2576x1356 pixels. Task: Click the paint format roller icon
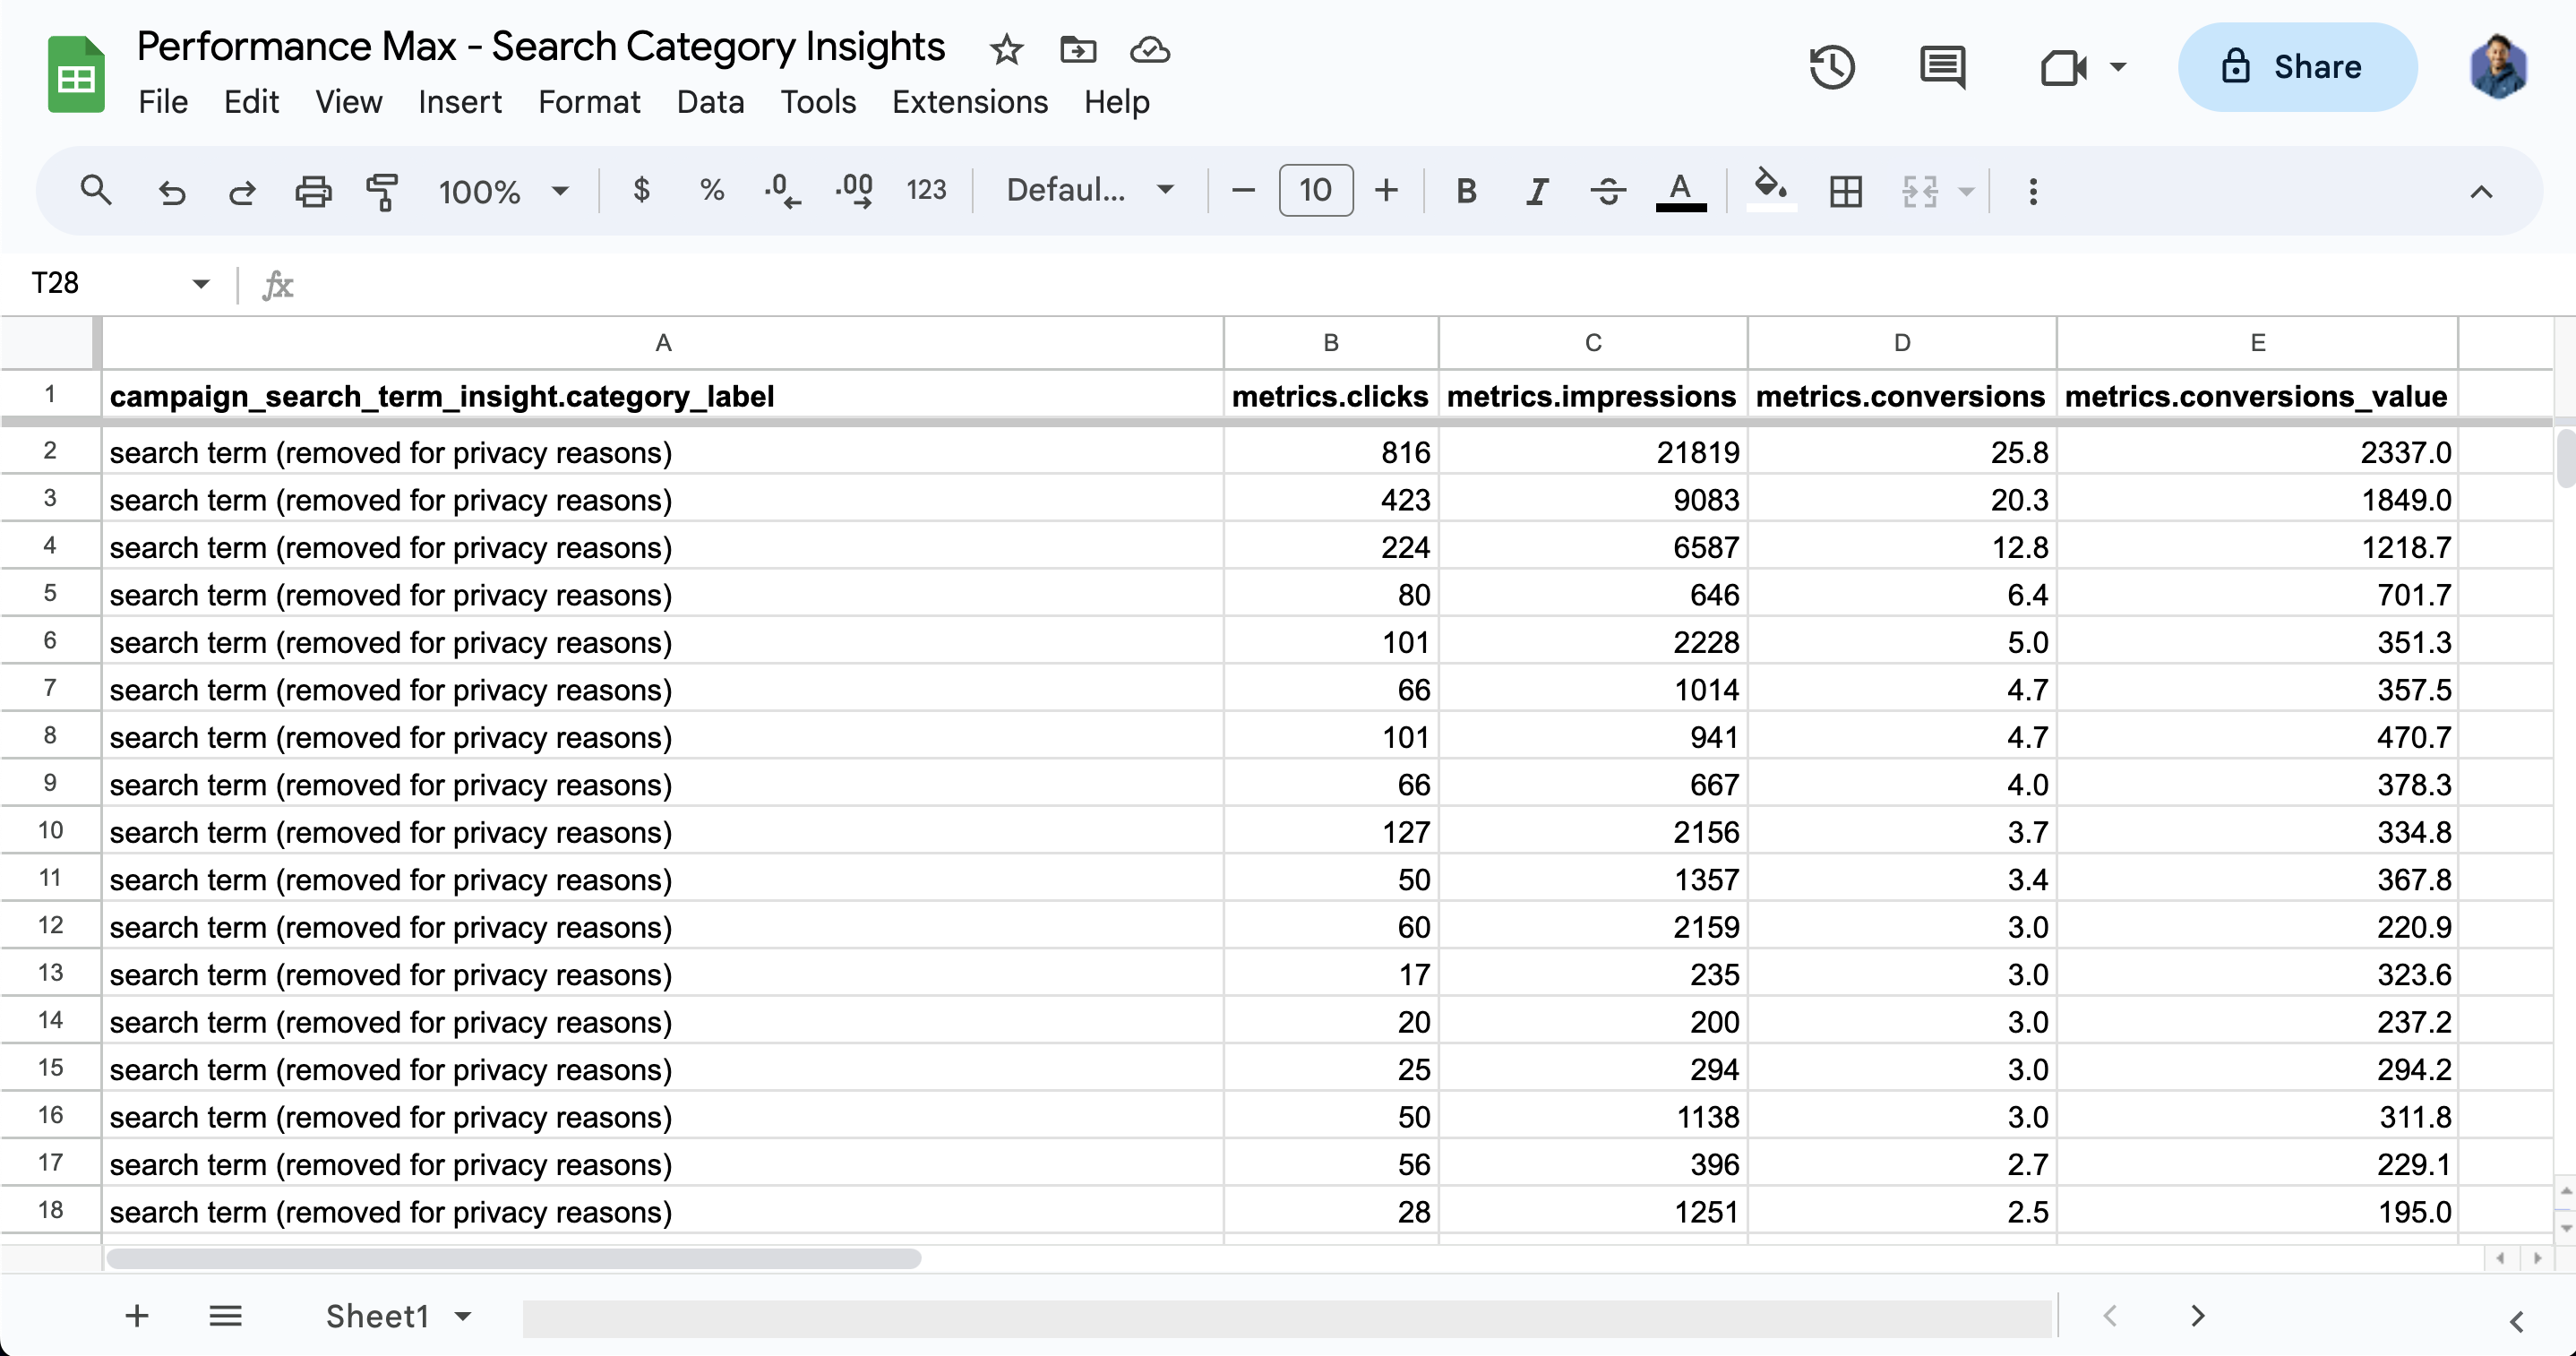tap(382, 190)
